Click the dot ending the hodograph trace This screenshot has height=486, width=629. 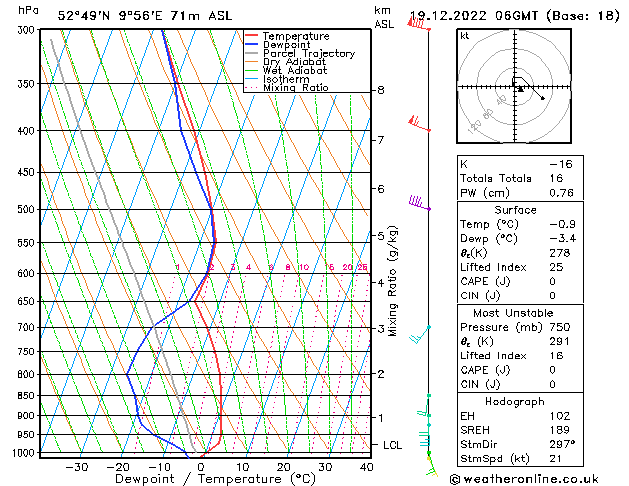(x=543, y=98)
